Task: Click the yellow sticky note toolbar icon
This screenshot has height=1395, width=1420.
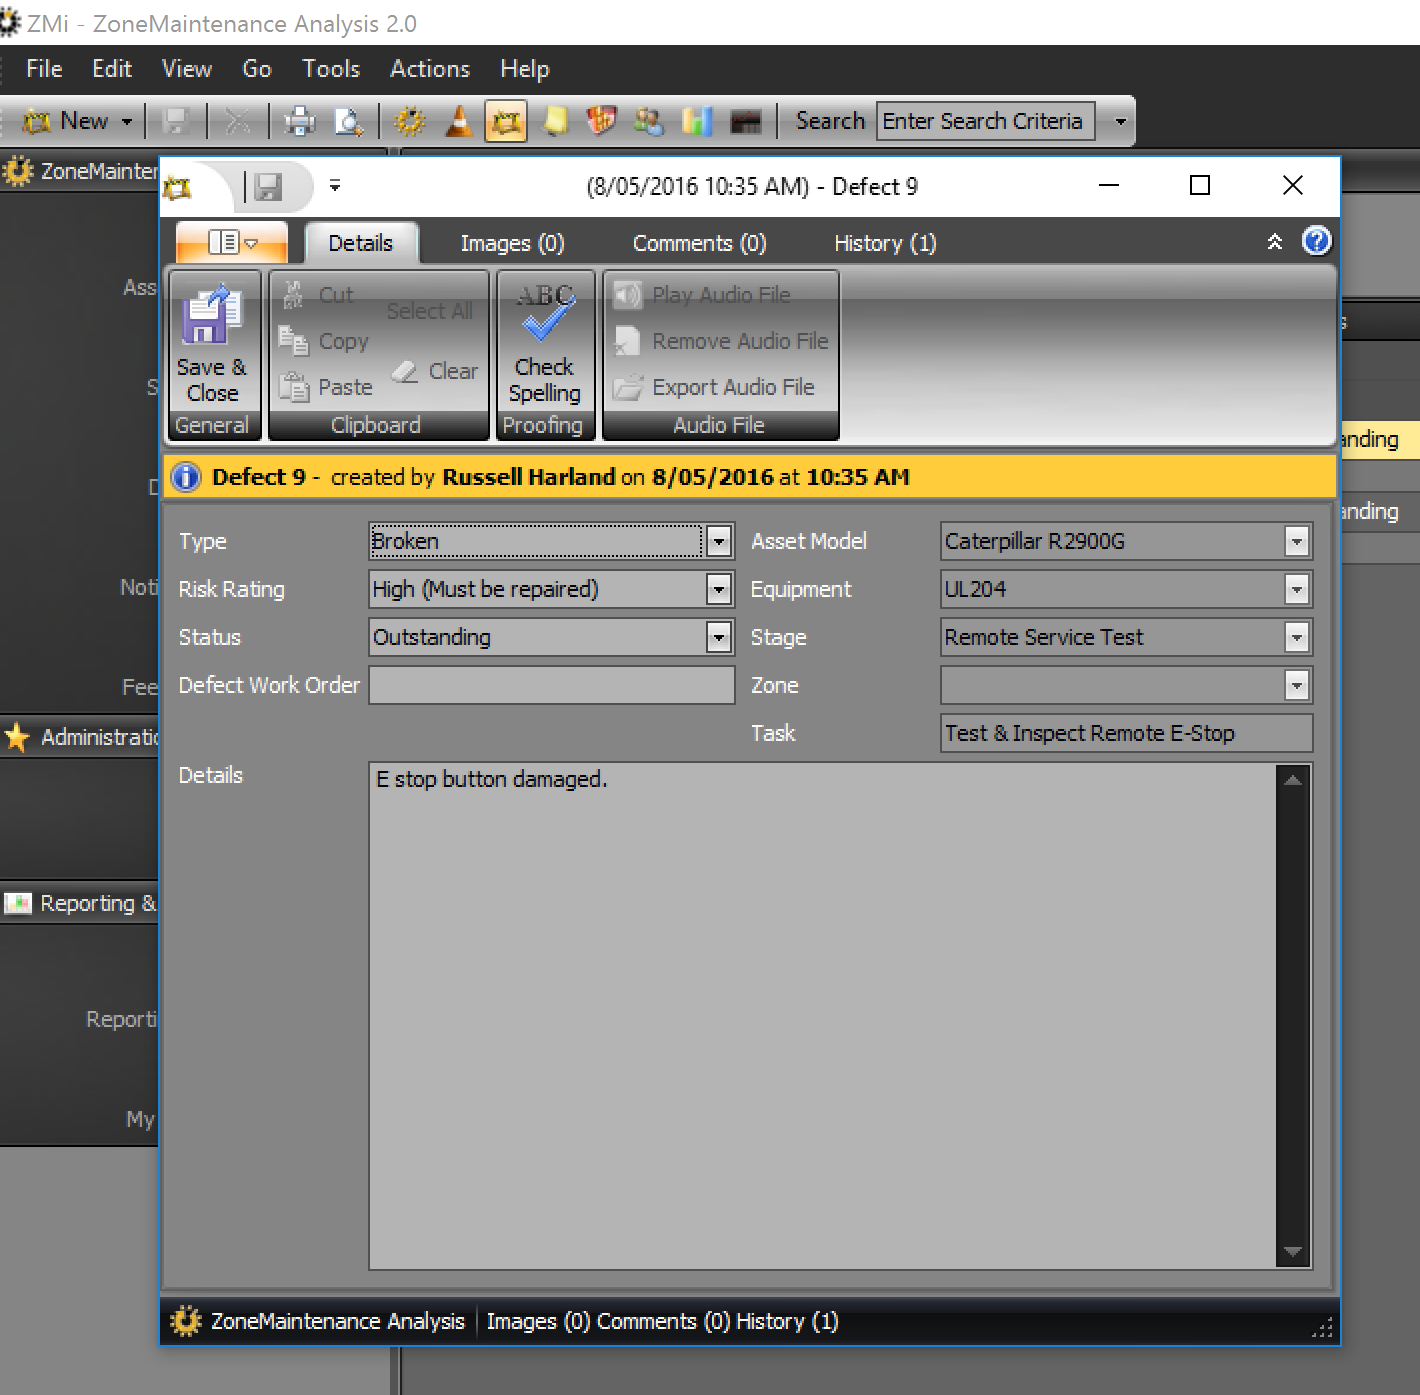Action: (x=554, y=122)
